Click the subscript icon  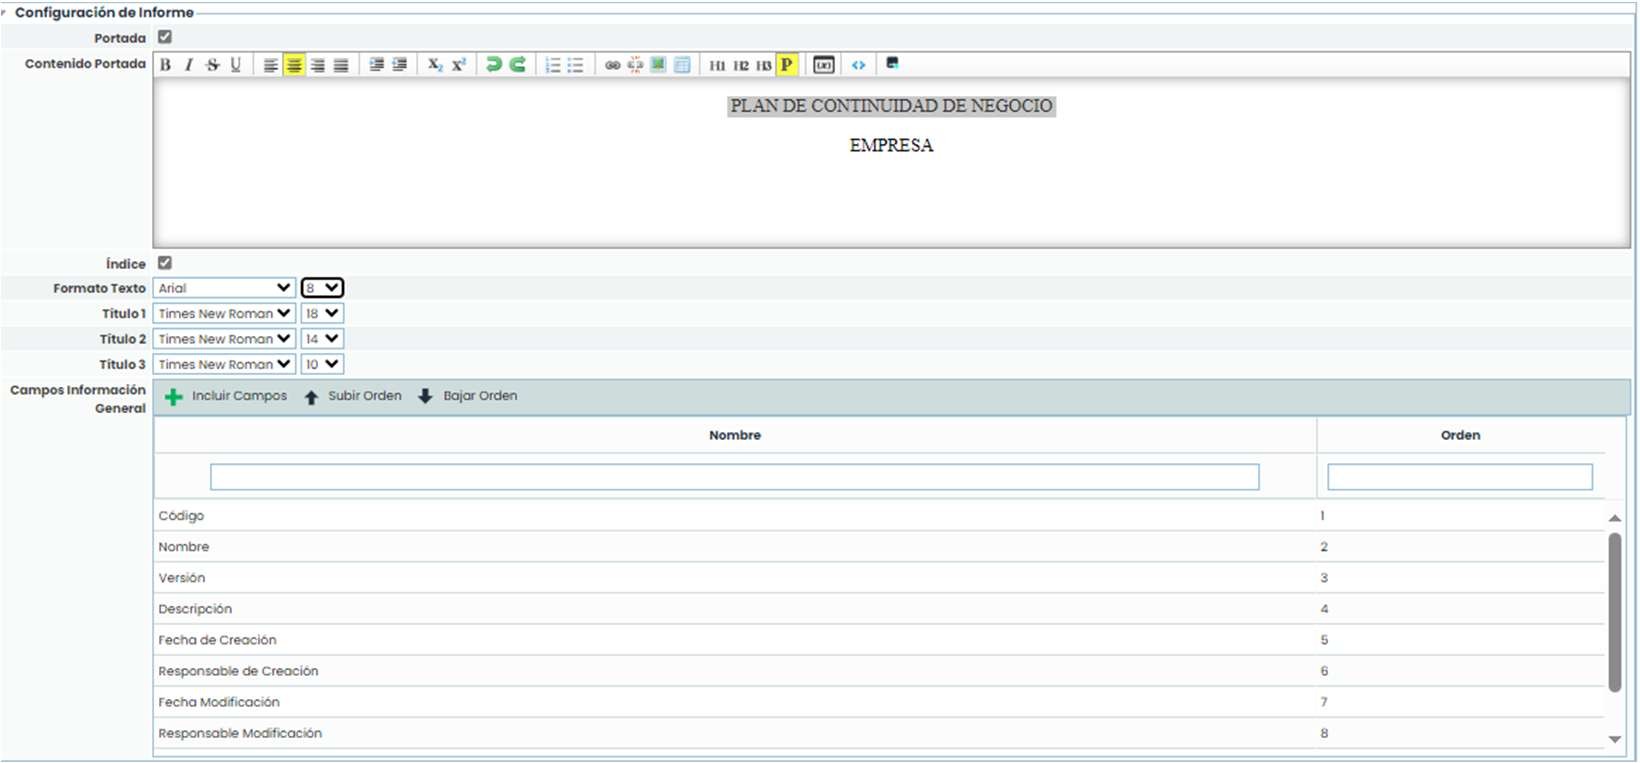tap(435, 65)
